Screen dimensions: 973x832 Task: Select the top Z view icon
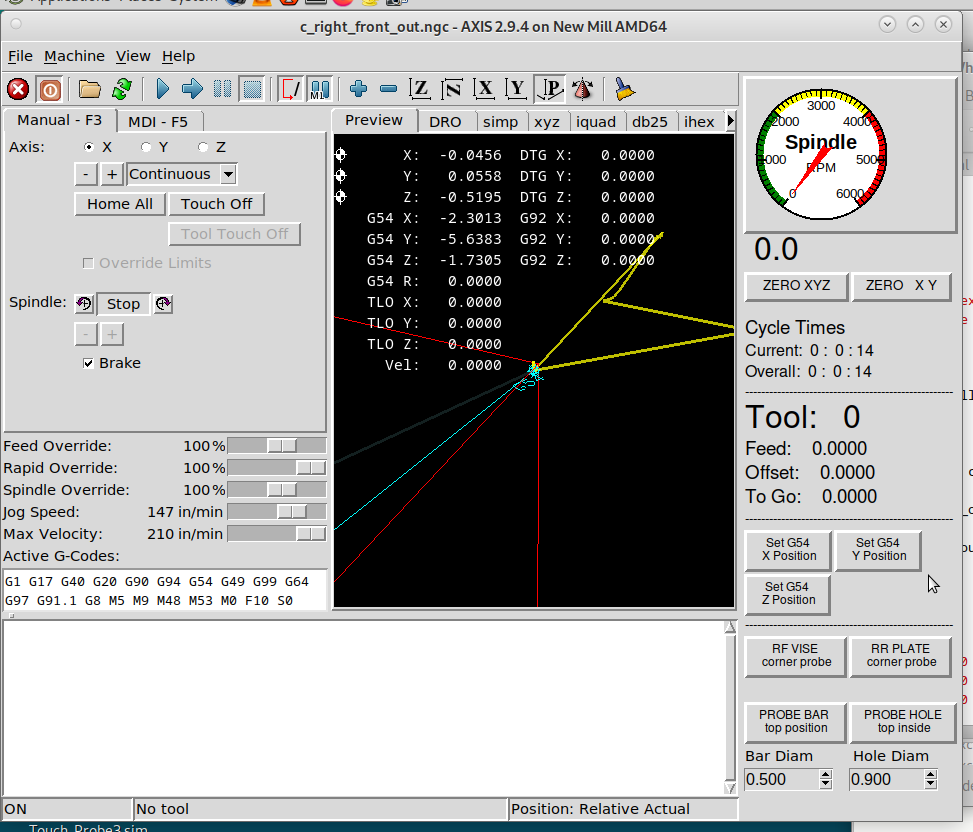(x=420, y=90)
